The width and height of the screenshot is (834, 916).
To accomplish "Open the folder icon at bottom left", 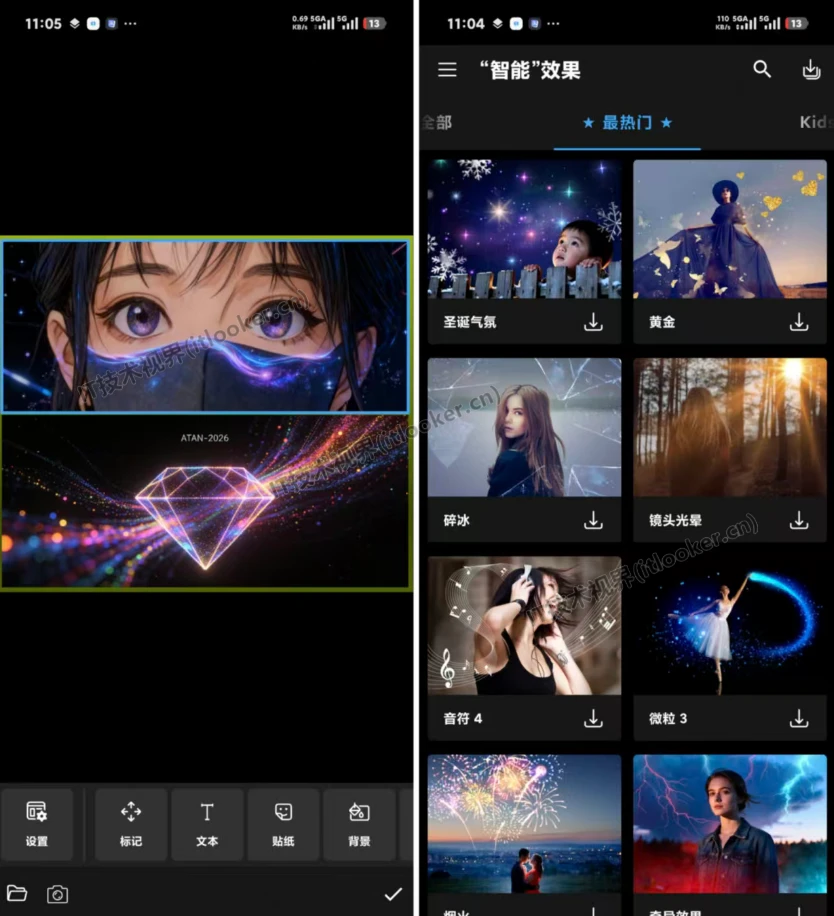I will 17,893.
